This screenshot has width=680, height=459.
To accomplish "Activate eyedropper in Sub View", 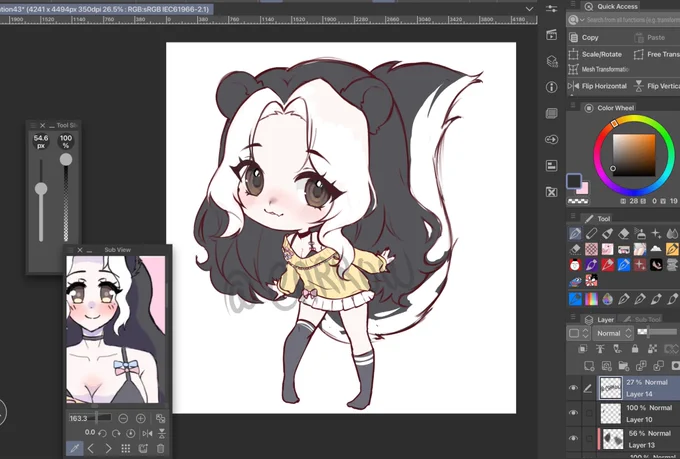I will tap(74, 448).
